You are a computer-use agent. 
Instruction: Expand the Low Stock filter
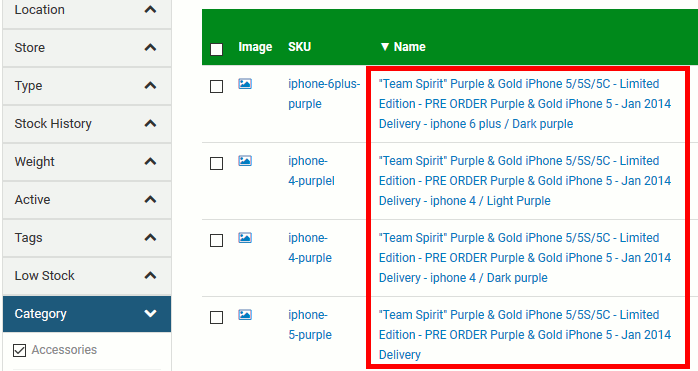pyautogui.click(x=87, y=276)
